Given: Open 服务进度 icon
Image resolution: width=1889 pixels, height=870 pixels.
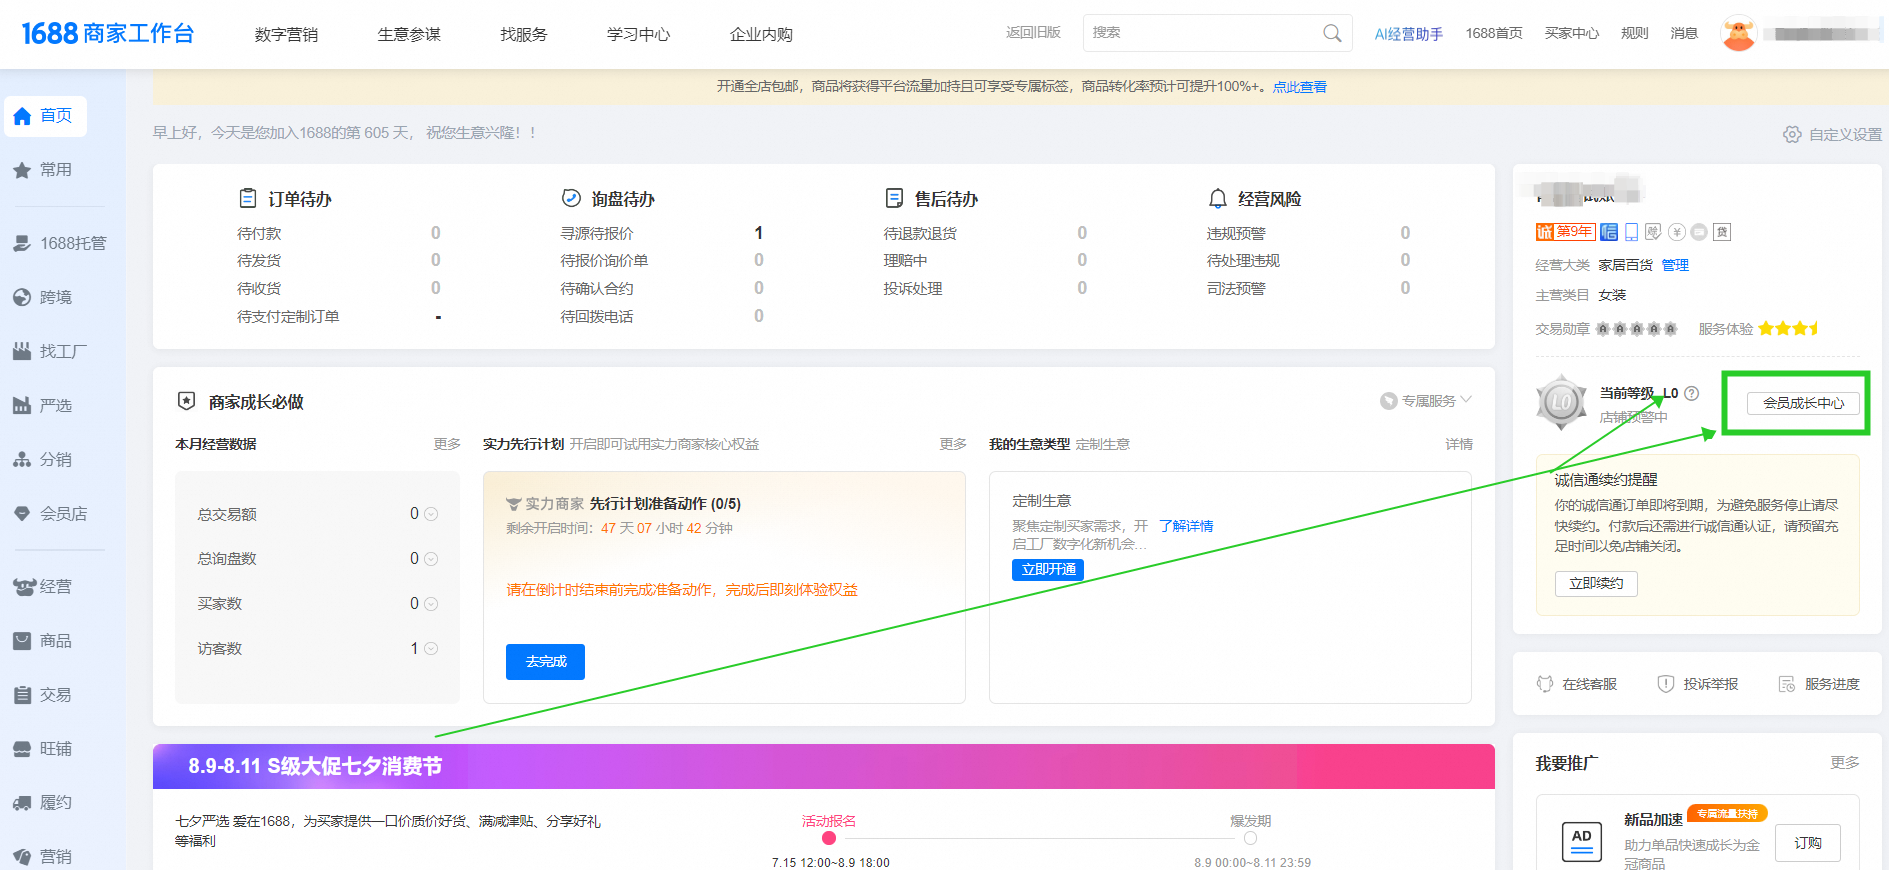Looking at the screenshot, I should tap(1786, 684).
